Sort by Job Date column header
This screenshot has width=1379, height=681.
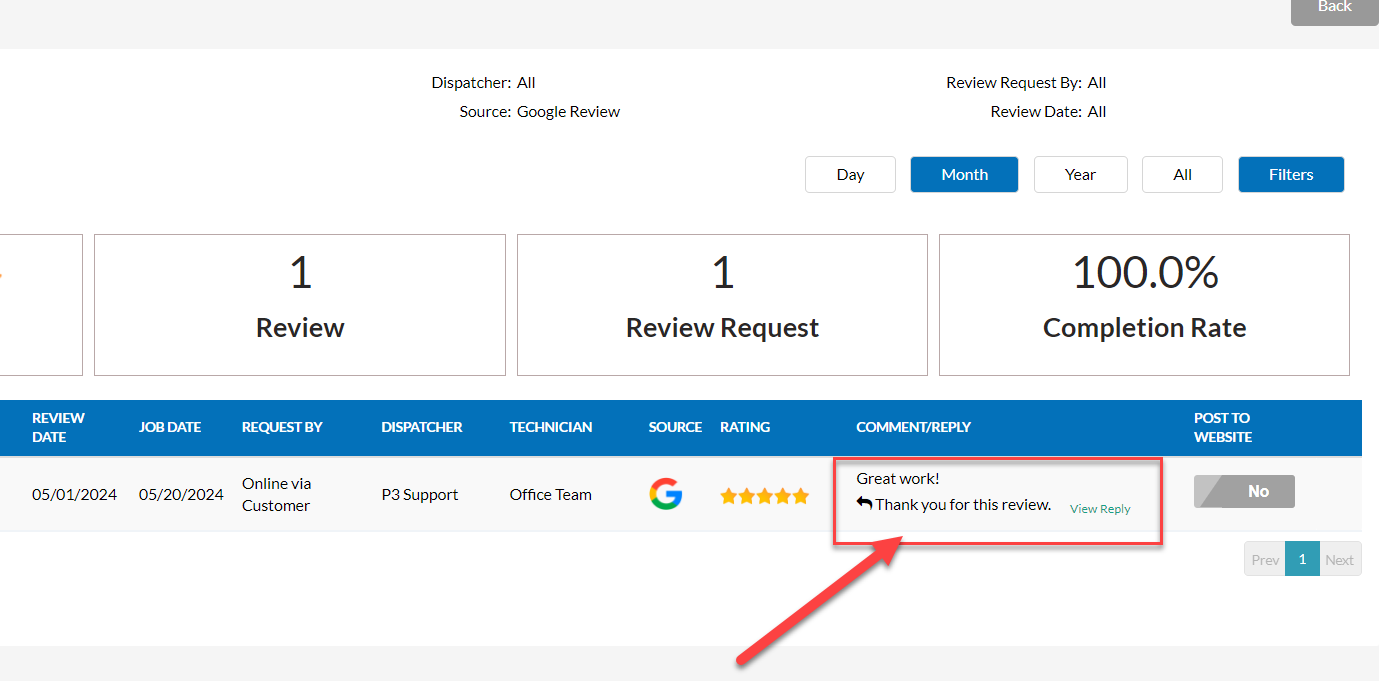pyautogui.click(x=170, y=427)
